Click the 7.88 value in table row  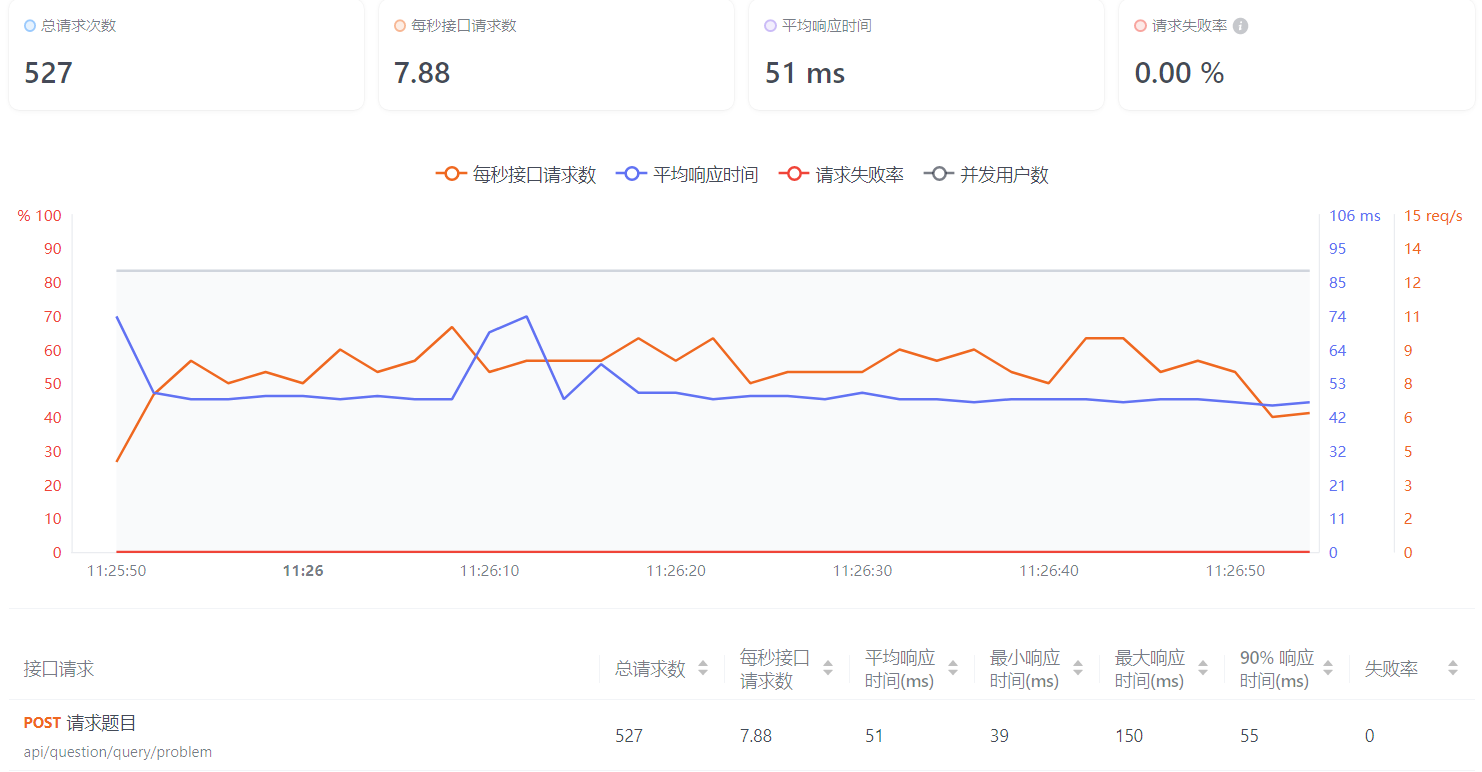(756, 736)
